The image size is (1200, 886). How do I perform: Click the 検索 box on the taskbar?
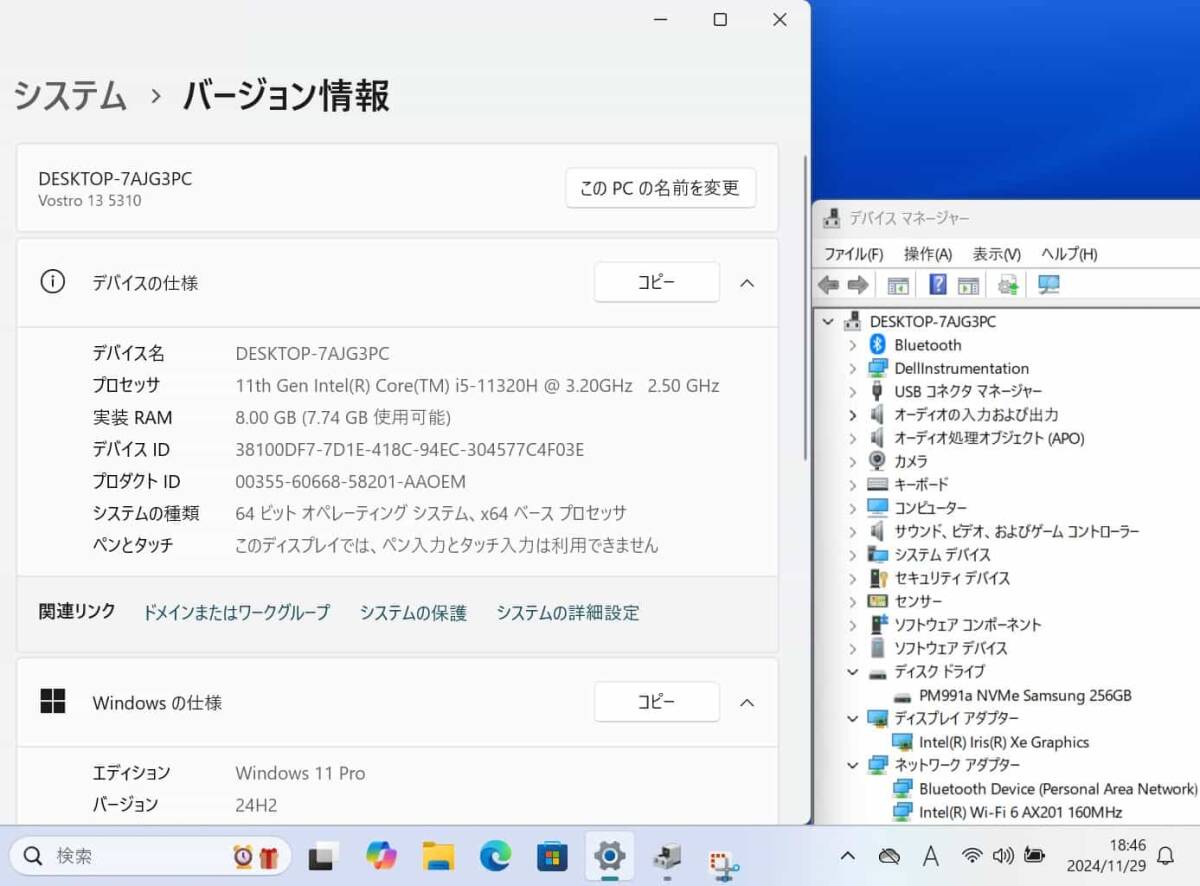pyautogui.click(x=150, y=856)
